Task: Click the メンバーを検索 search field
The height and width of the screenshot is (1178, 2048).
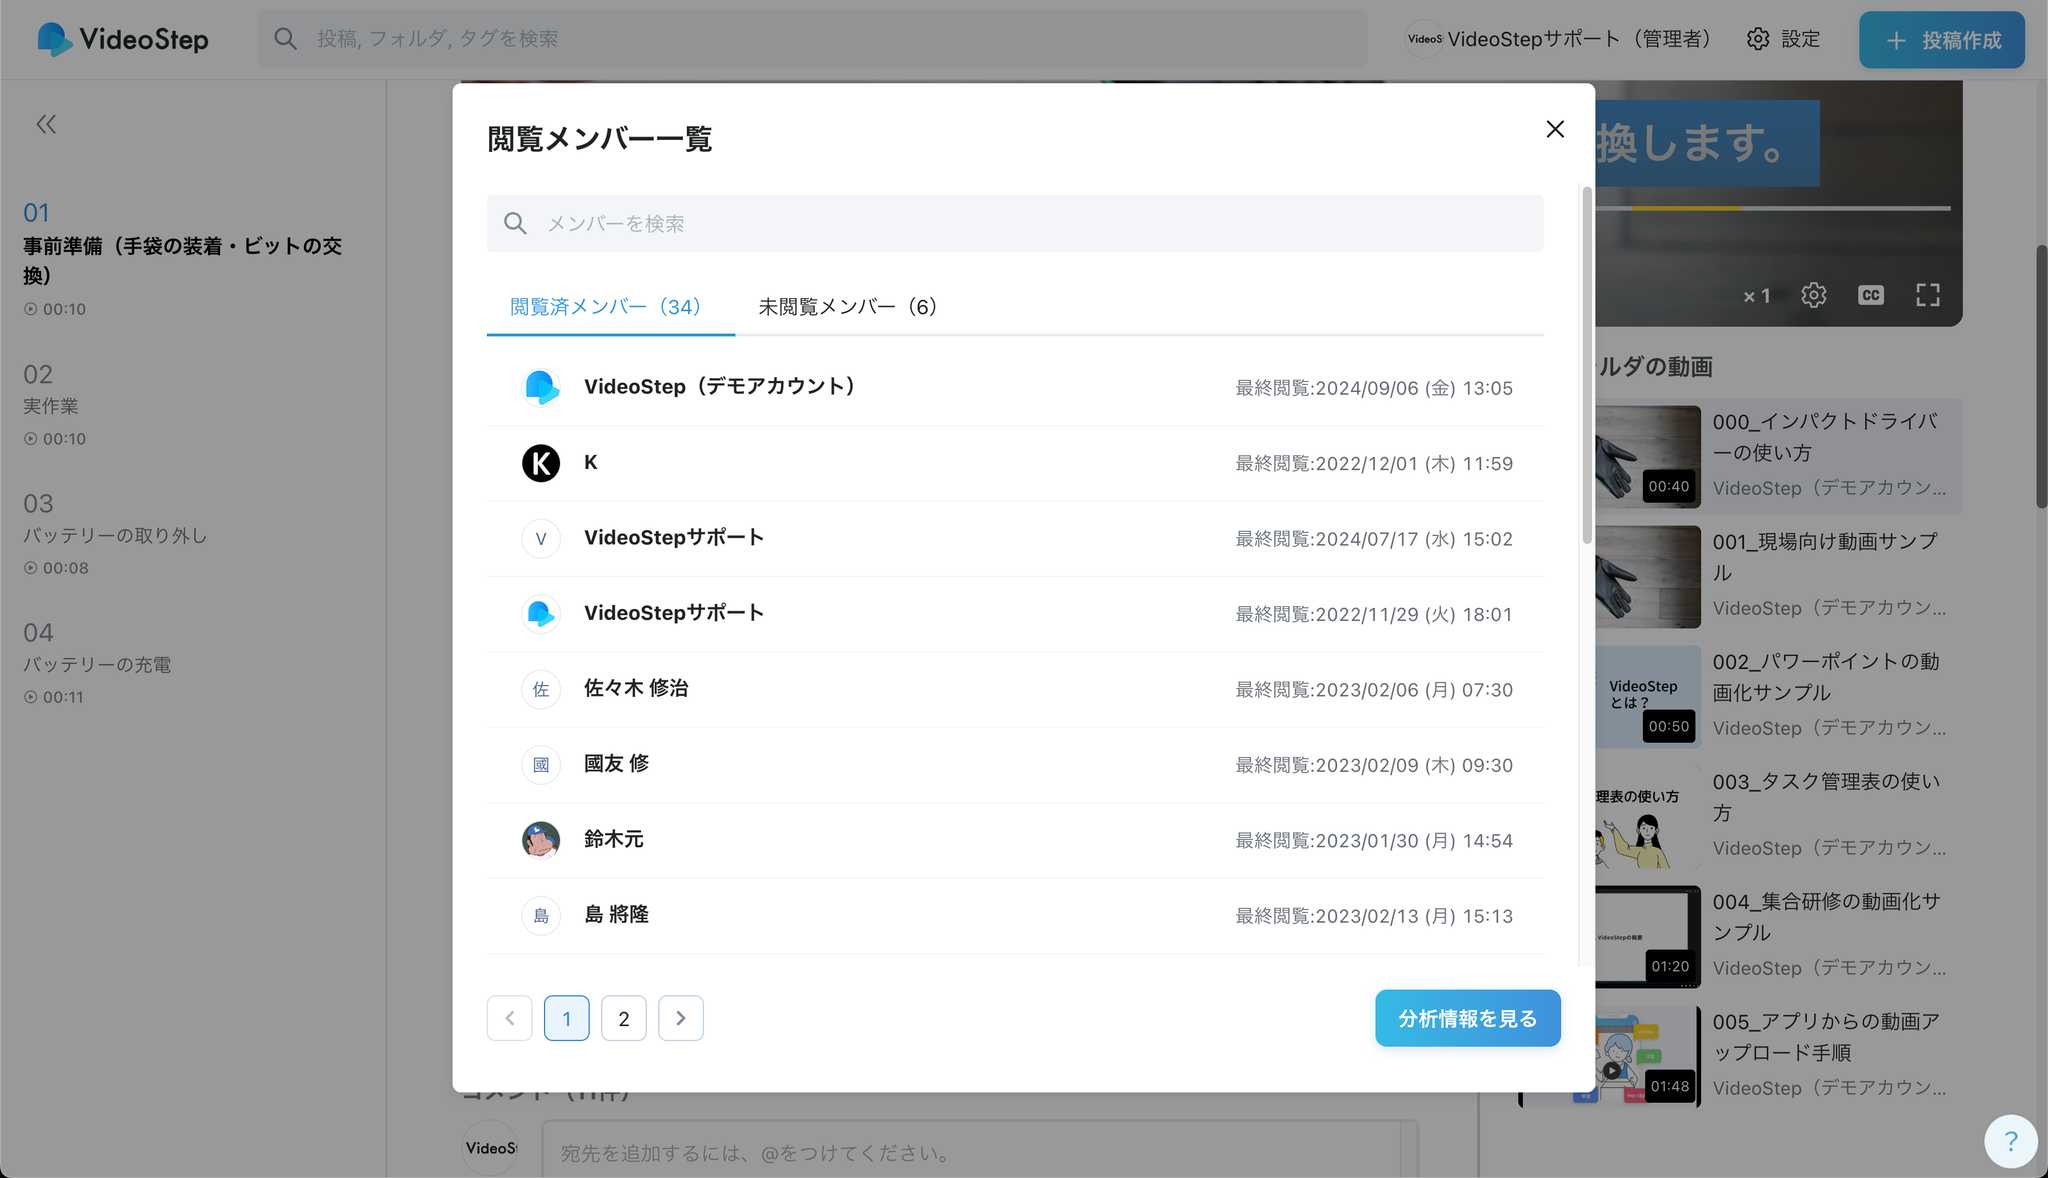Action: click(1014, 223)
